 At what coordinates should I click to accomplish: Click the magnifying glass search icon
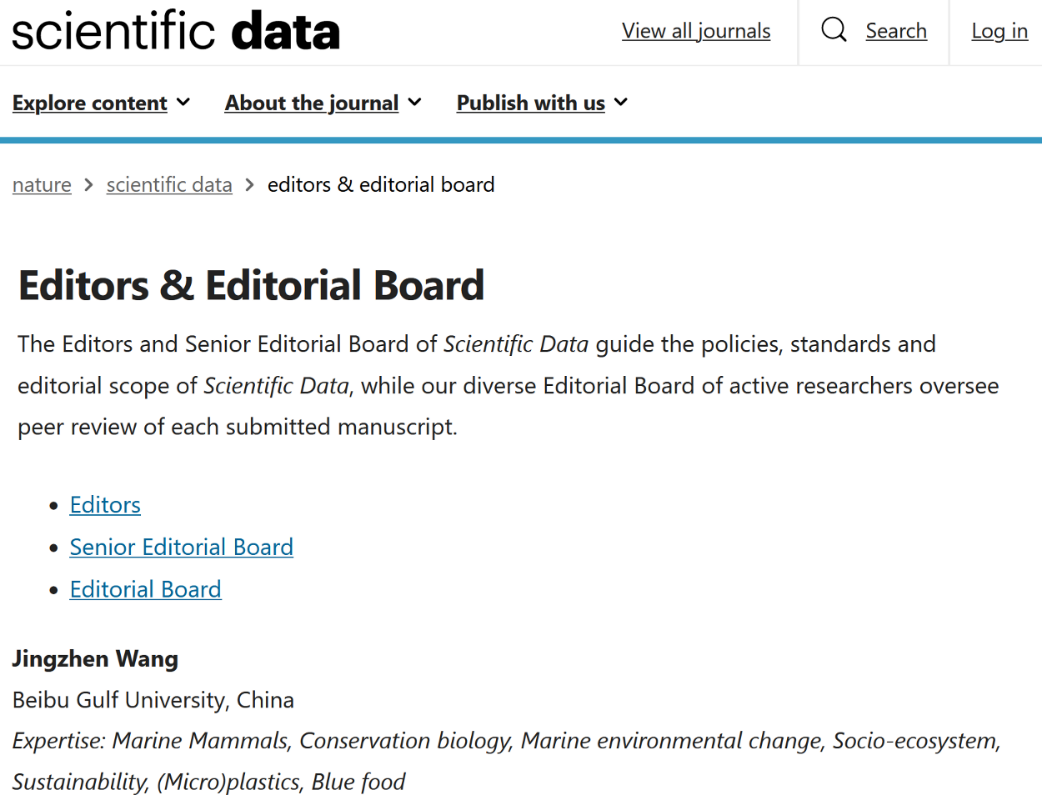pos(834,31)
